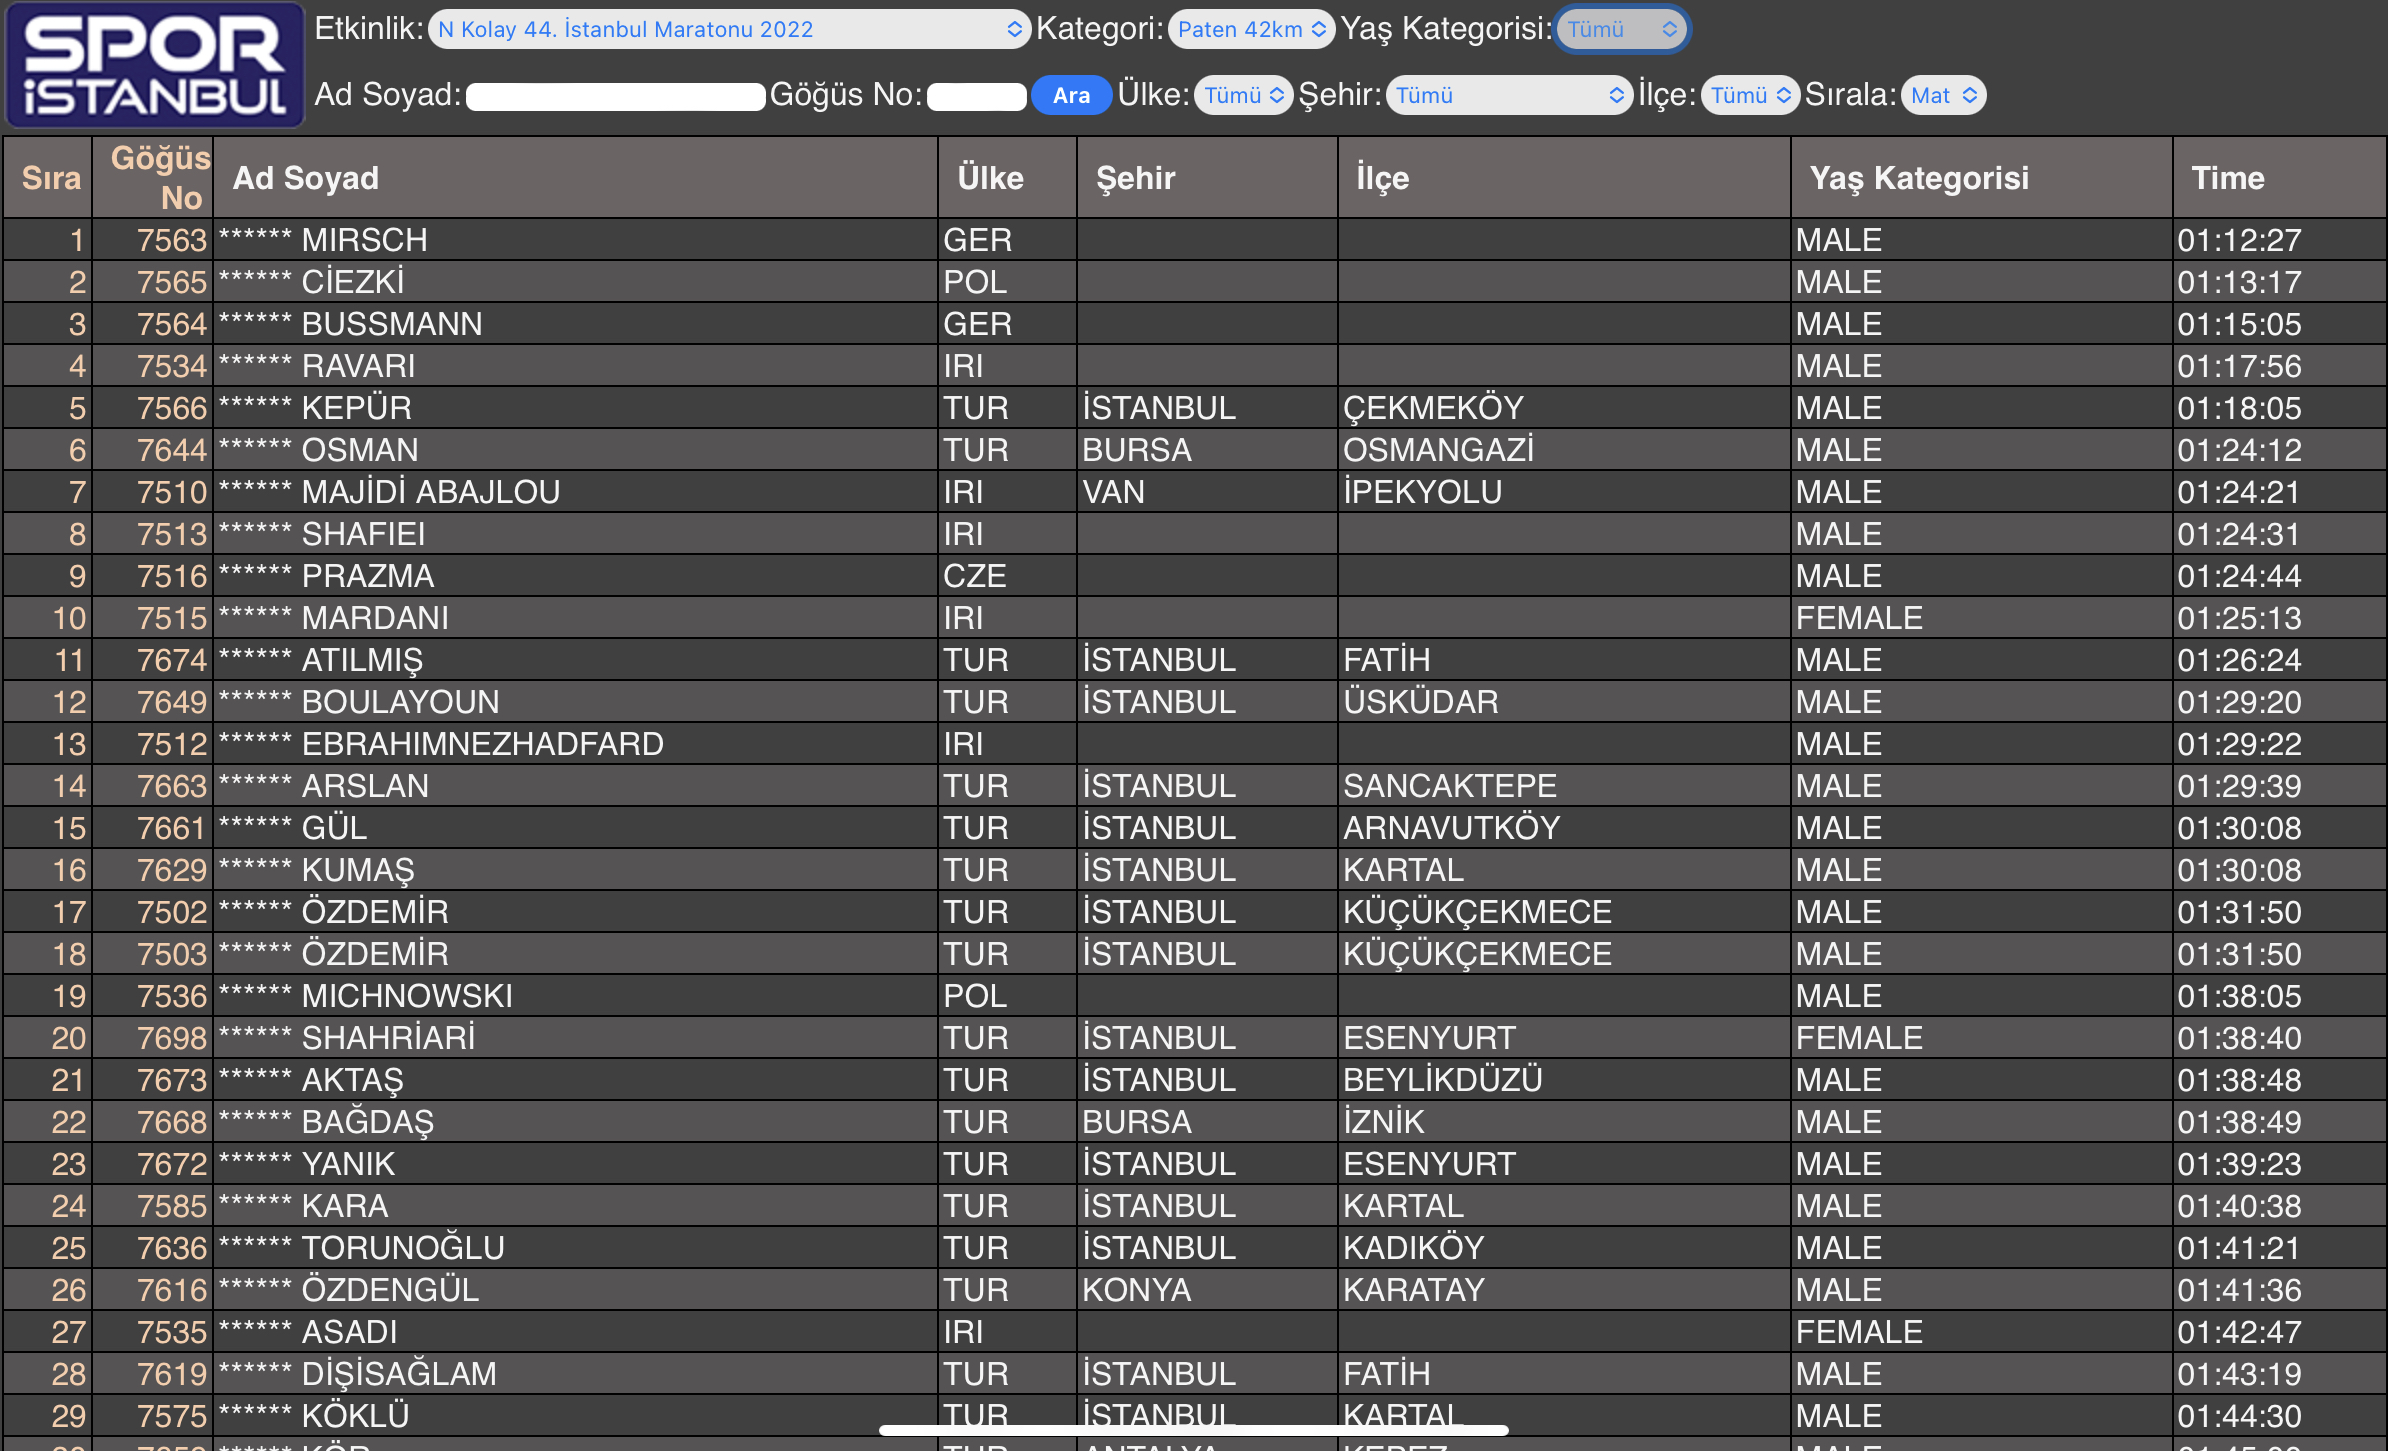This screenshot has height=1451, width=2388.
Task: Open the İlçe filter dropdown
Action: click(1749, 96)
